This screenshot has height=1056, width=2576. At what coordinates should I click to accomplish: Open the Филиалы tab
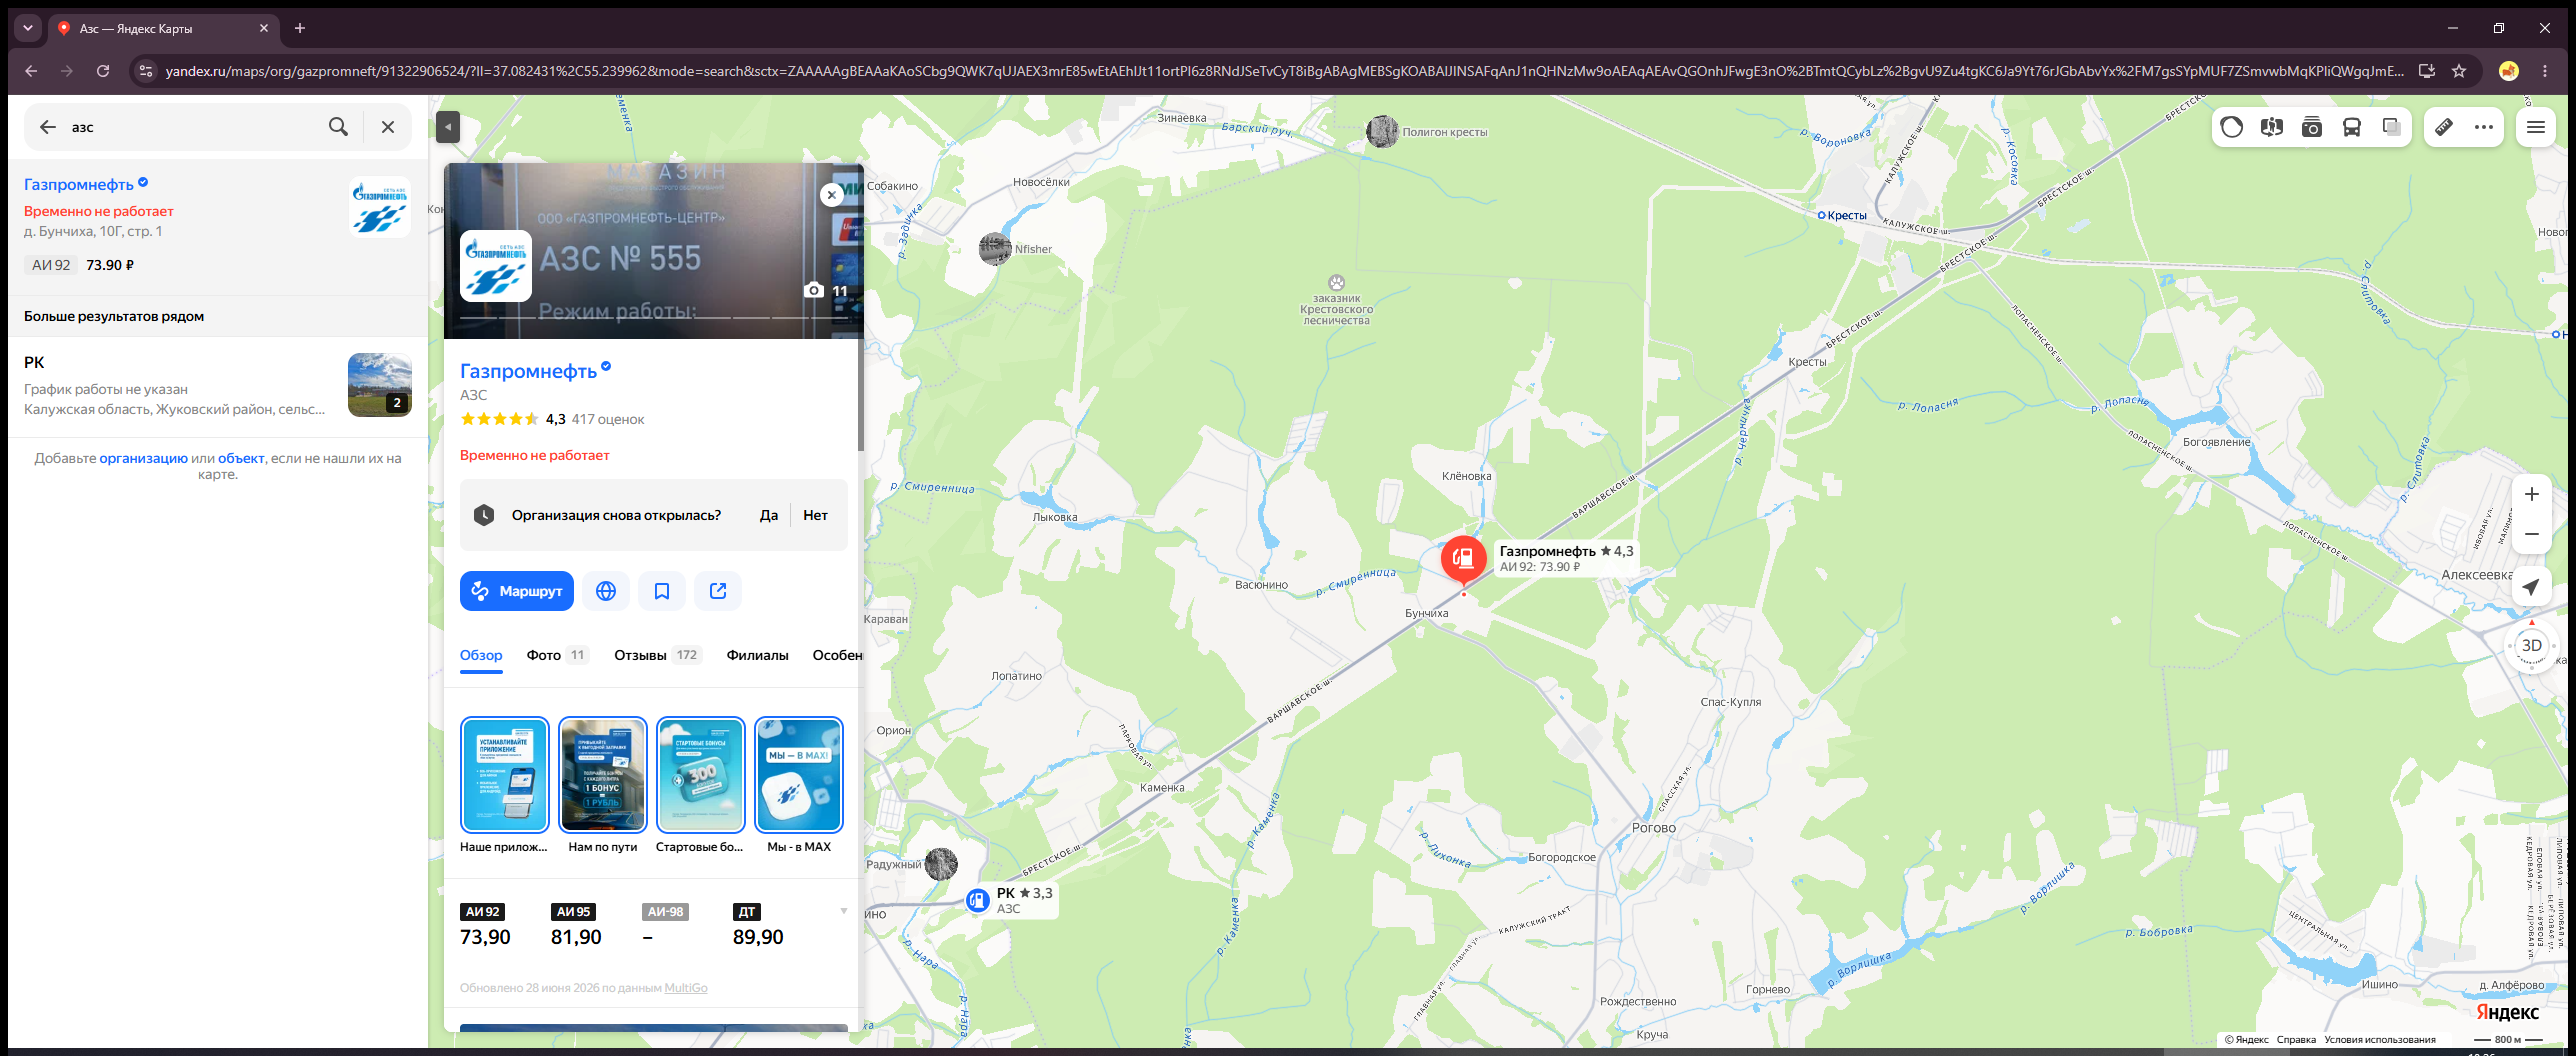(x=757, y=655)
